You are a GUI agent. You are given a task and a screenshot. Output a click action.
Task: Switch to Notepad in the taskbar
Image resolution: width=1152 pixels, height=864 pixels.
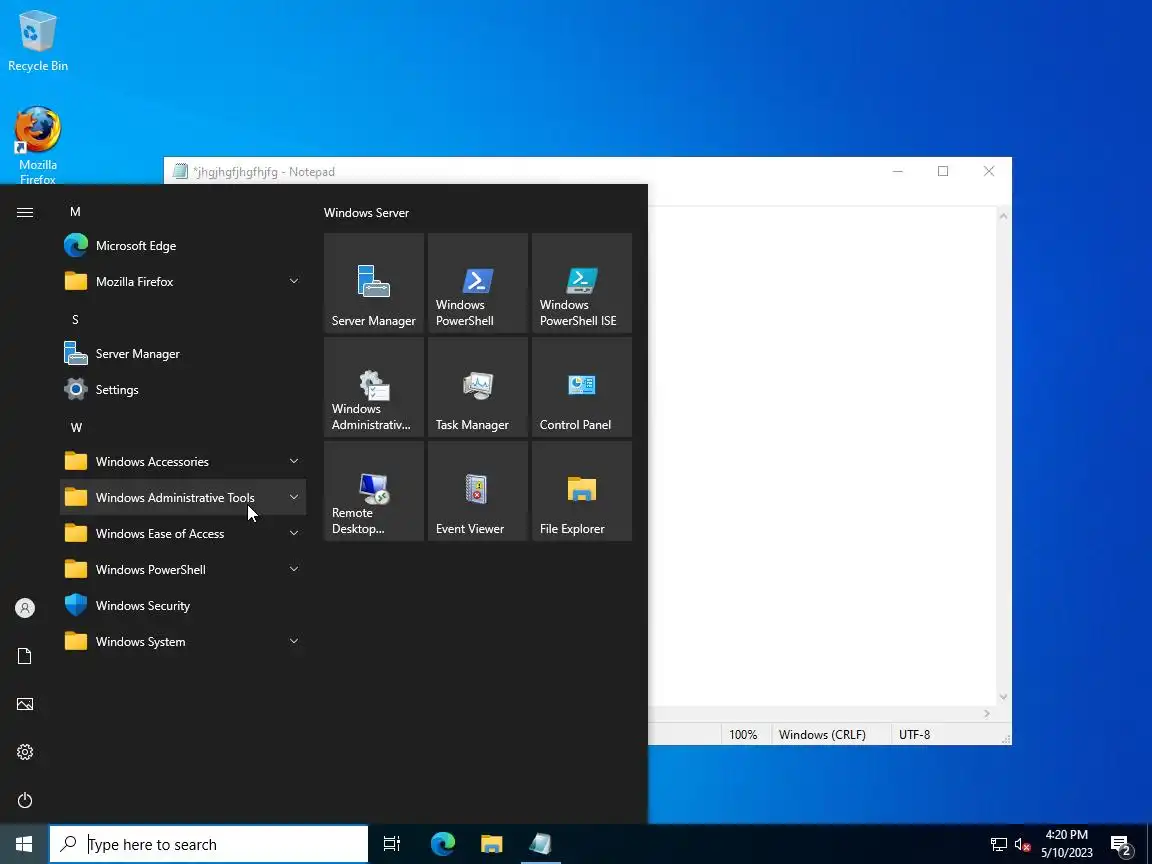(x=541, y=844)
